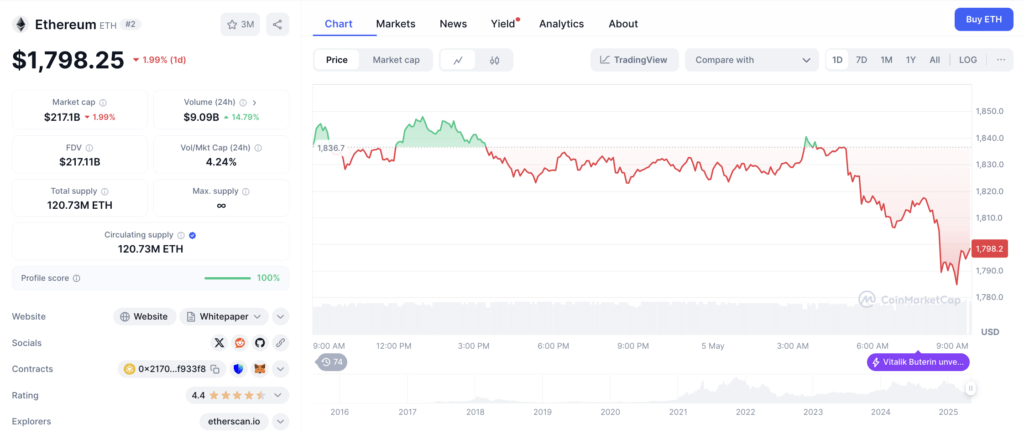Set chart range to 1D
This screenshot has height=434, width=1024.
click(x=837, y=59)
